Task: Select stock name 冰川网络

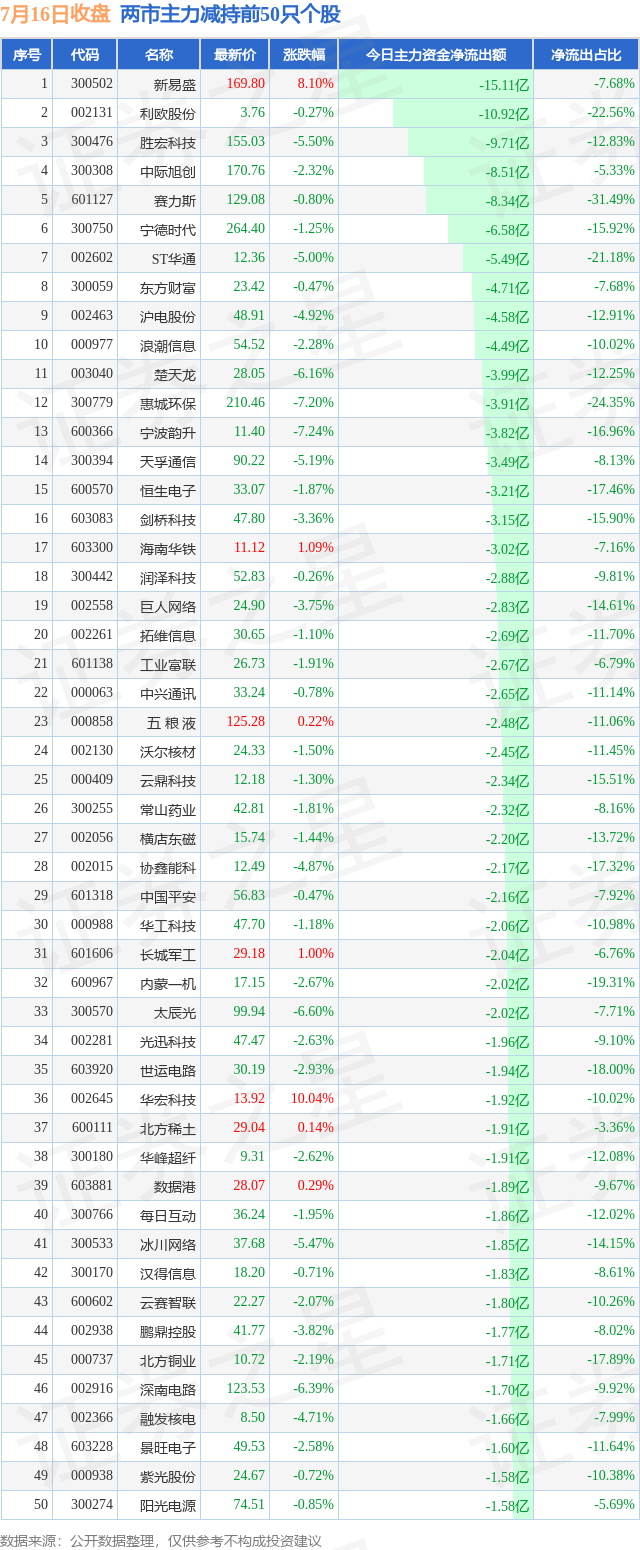Action: click(x=168, y=1245)
